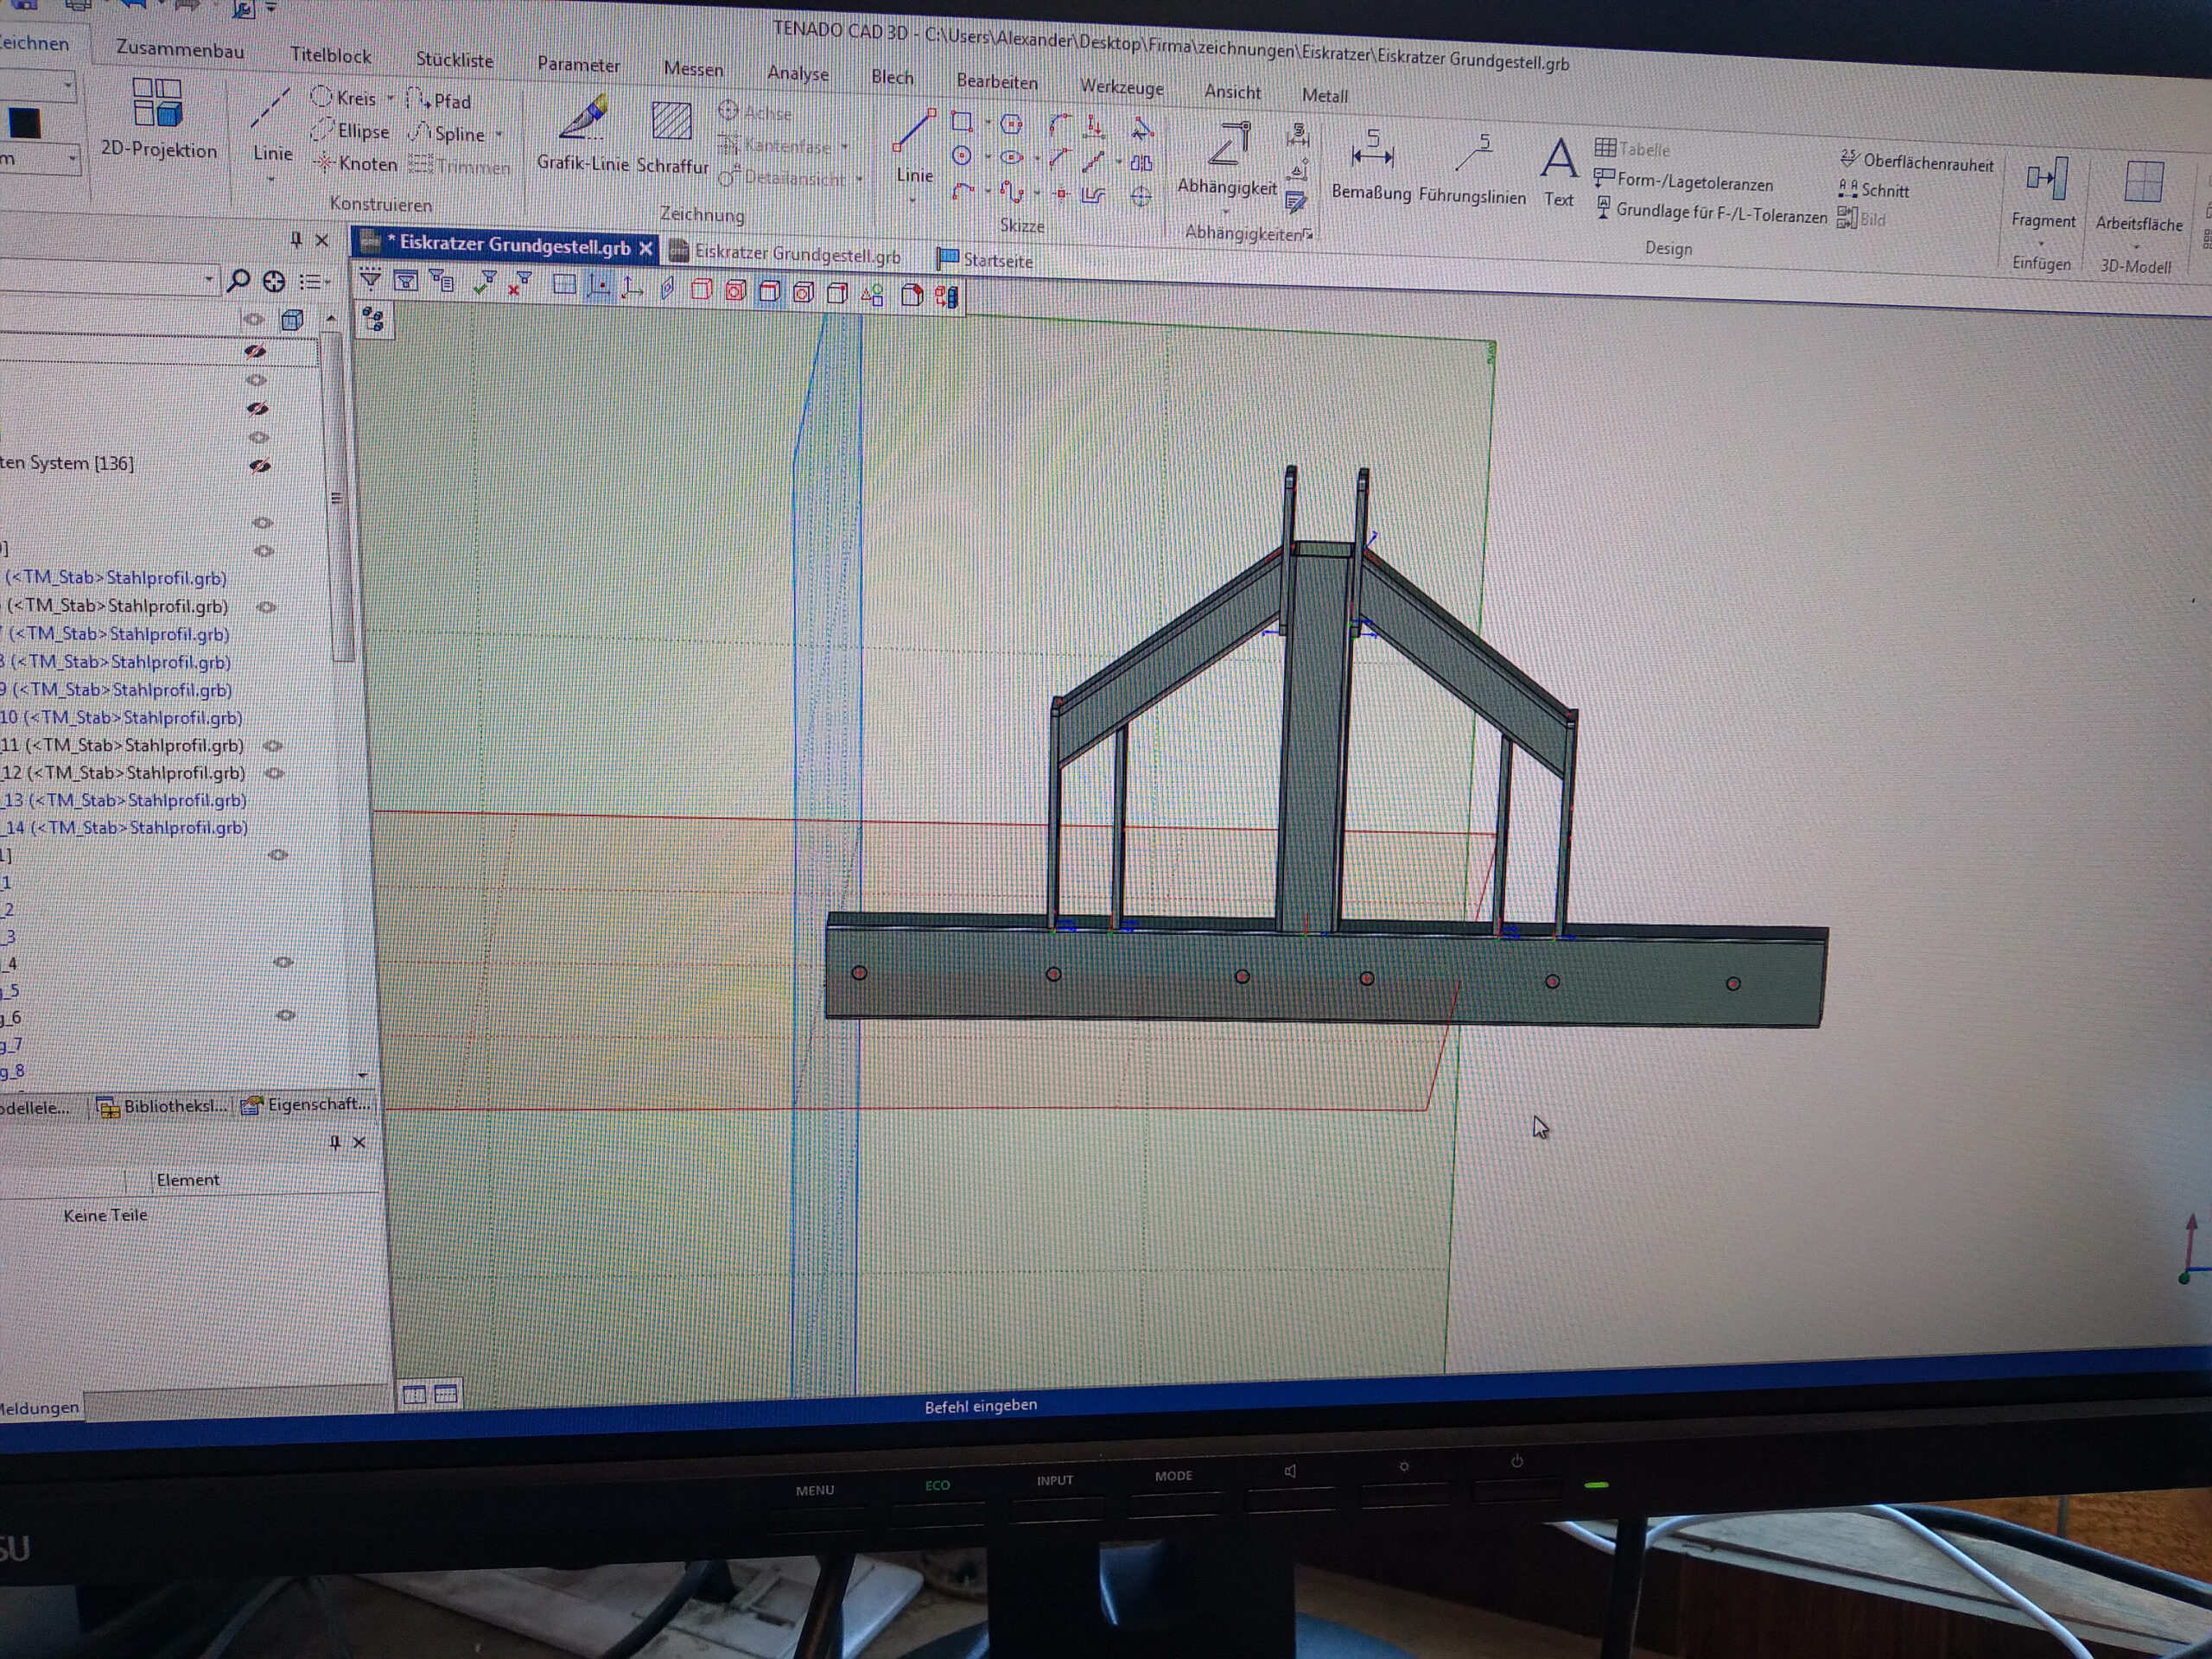Select the Kreis construction tool
The height and width of the screenshot is (1659, 2212).
(344, 97)
